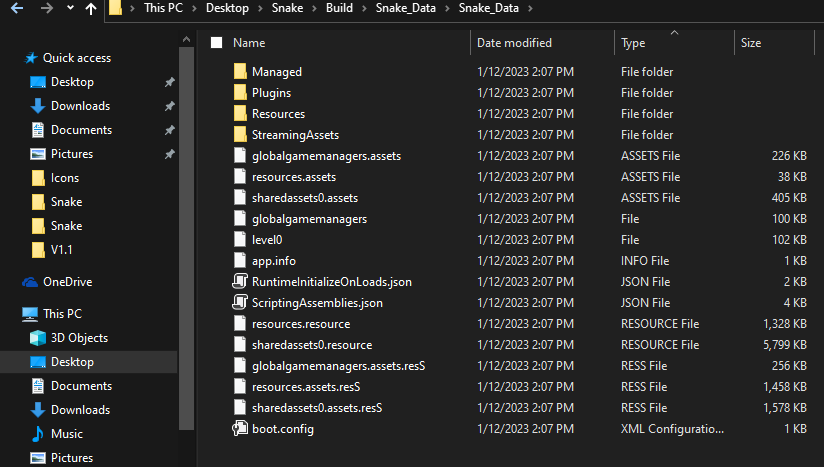Image resolution: width=824 pixels, height=467 pixels.
Task: Open the recent locations dropdown arrow
Action: (x=70, y=8)
